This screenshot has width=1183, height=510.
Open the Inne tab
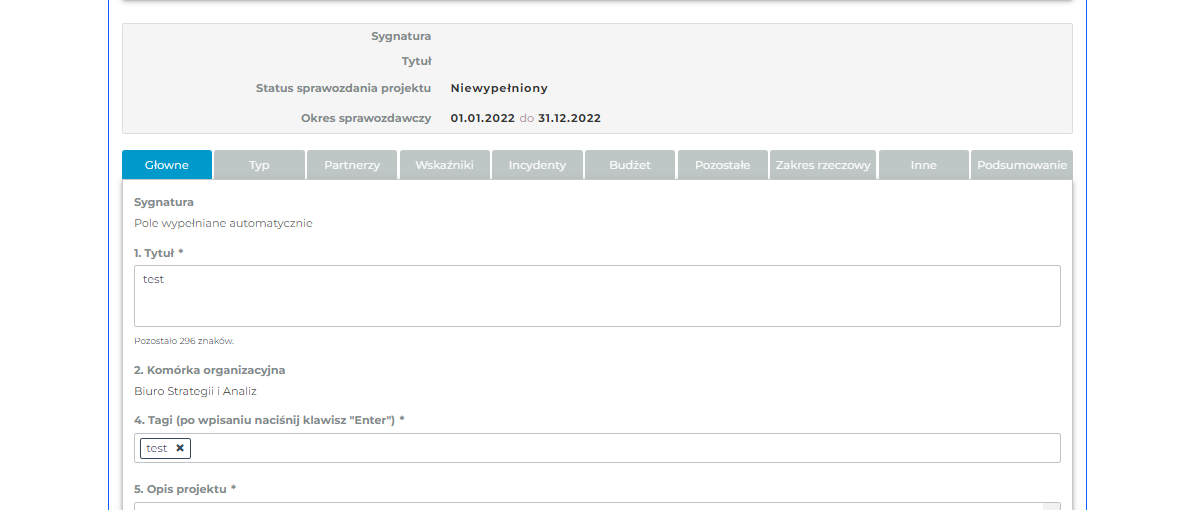pyautogui.click(x=924, y=165)
